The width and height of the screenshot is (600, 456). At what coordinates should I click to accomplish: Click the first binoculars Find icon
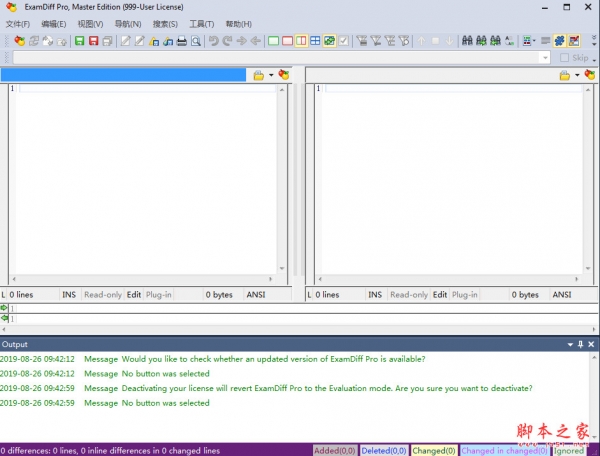point(466,41)
